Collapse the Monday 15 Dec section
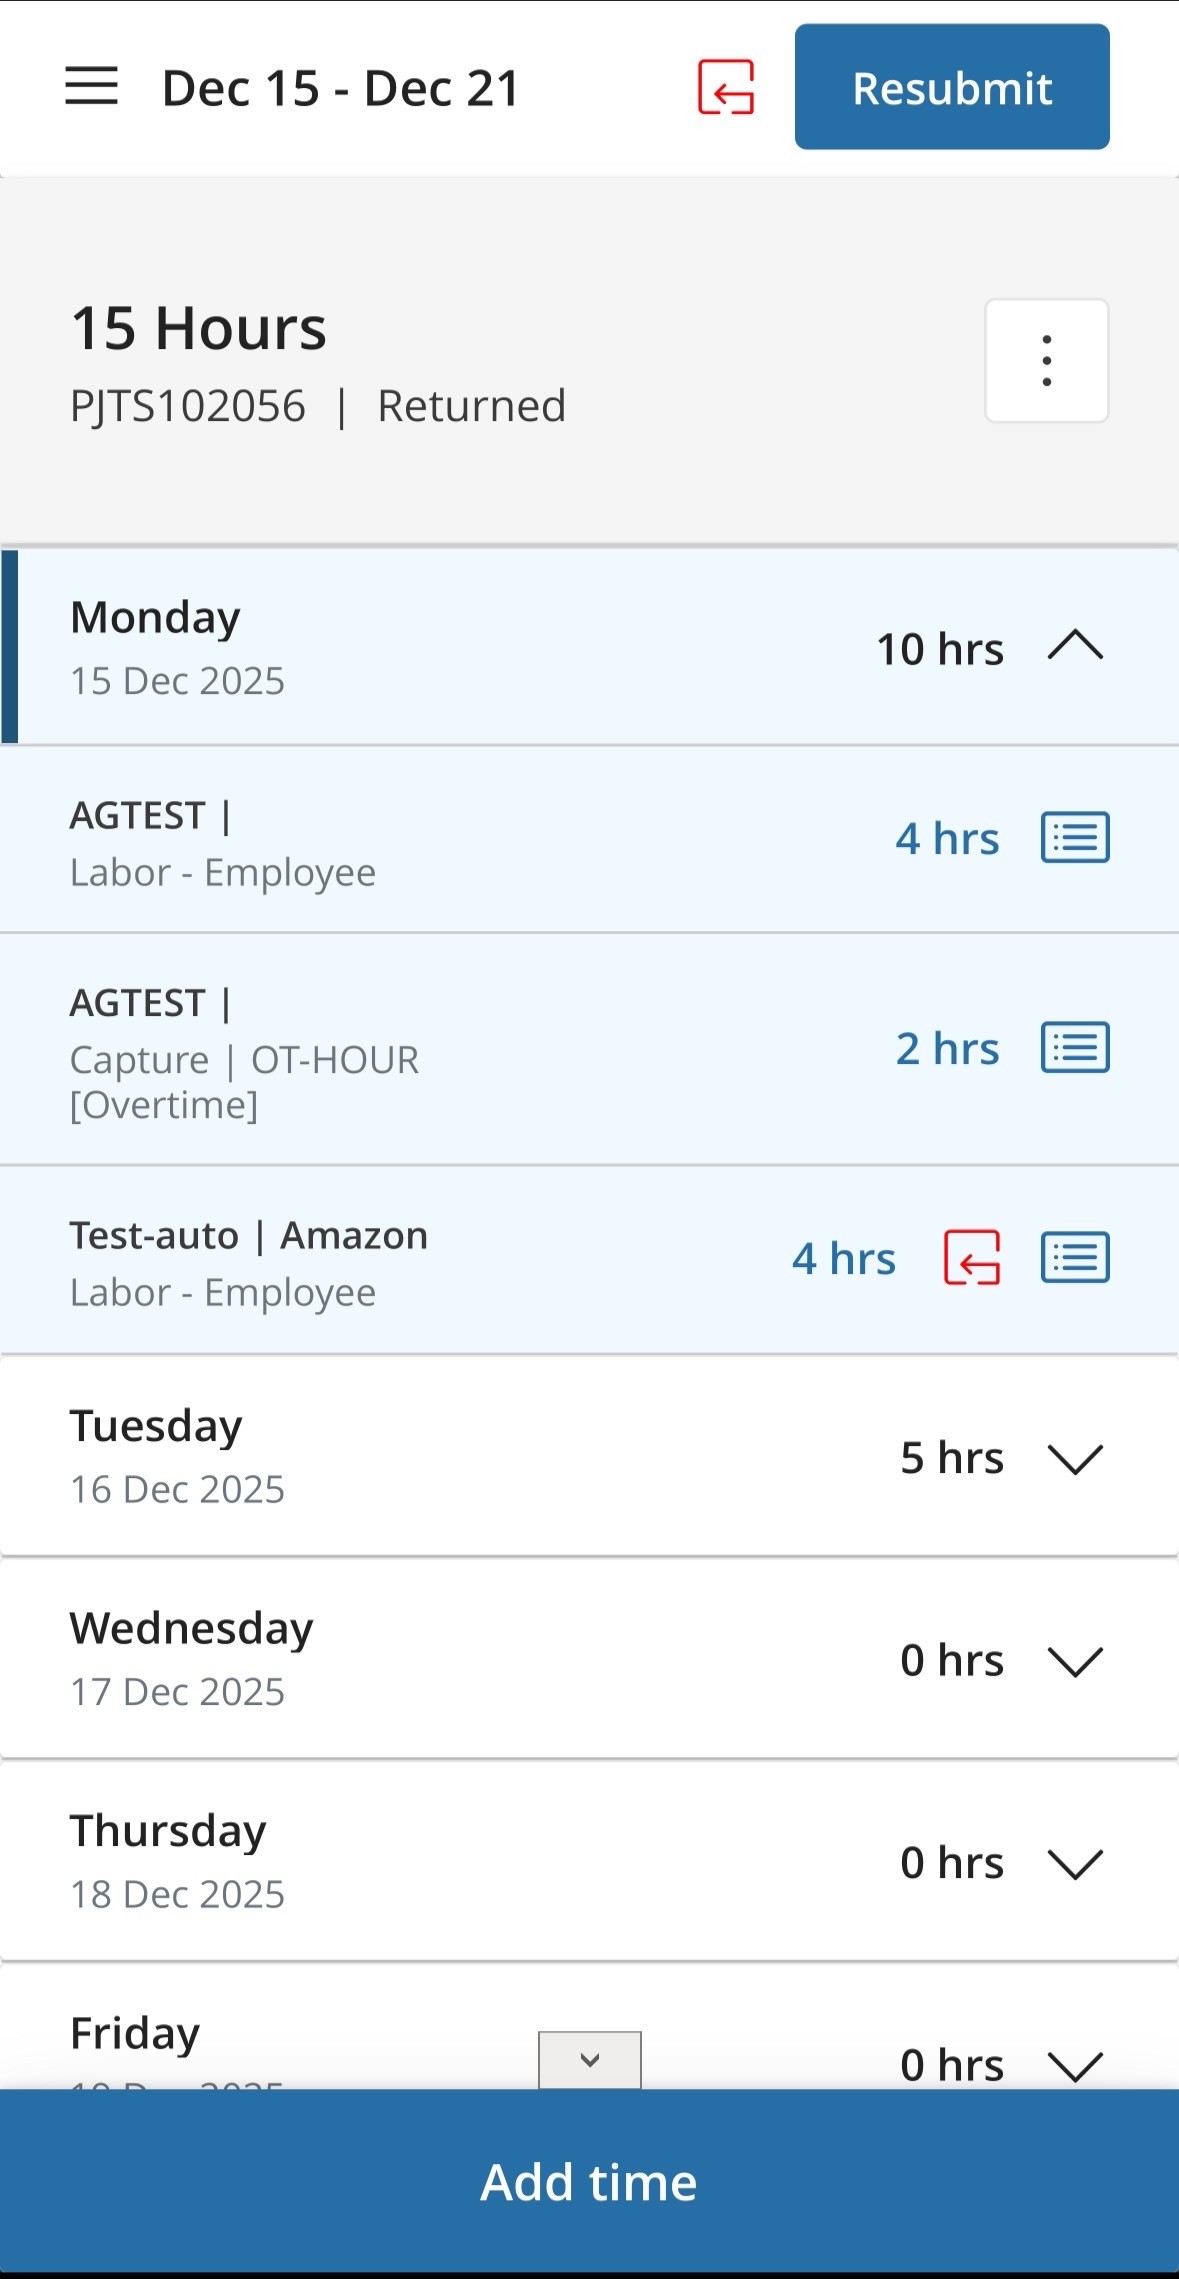1179x2279 pixels. [x=1075, y=647]
